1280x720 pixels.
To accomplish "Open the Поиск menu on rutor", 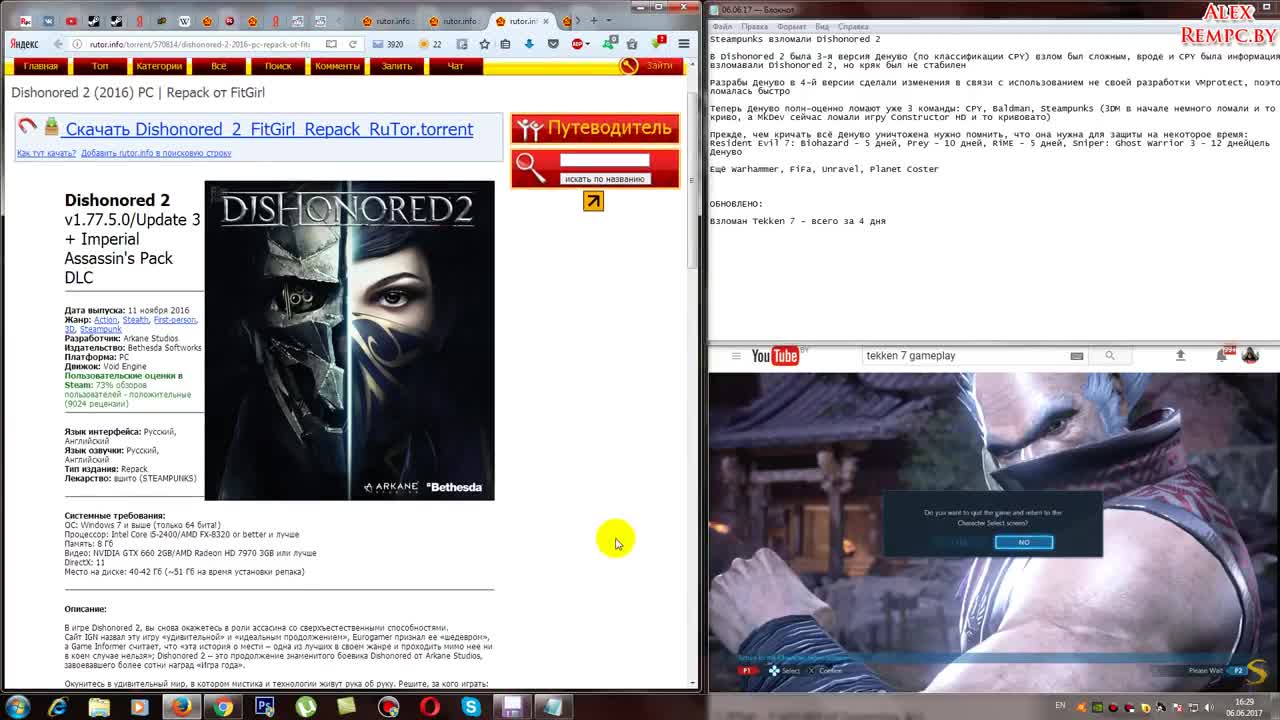I will [278, 66].
